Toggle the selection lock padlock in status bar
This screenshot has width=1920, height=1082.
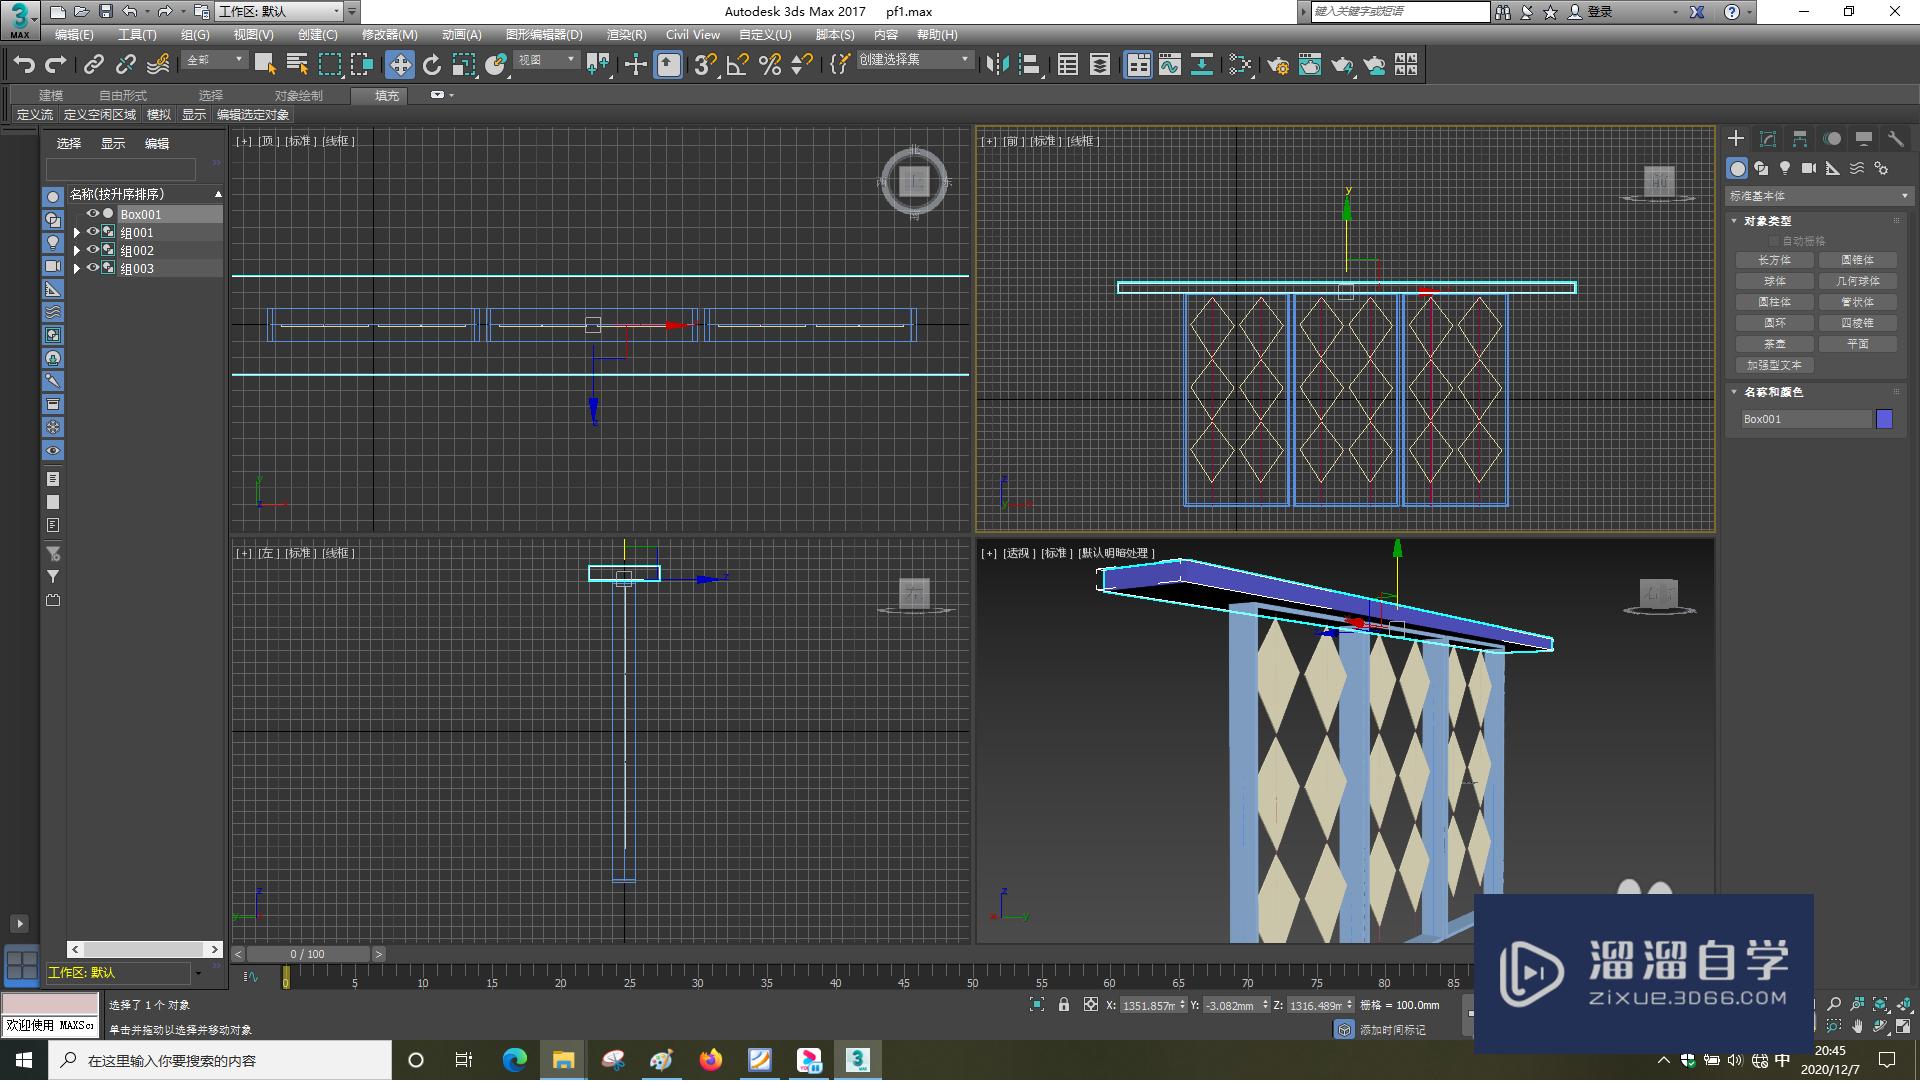(1064, 1005)
